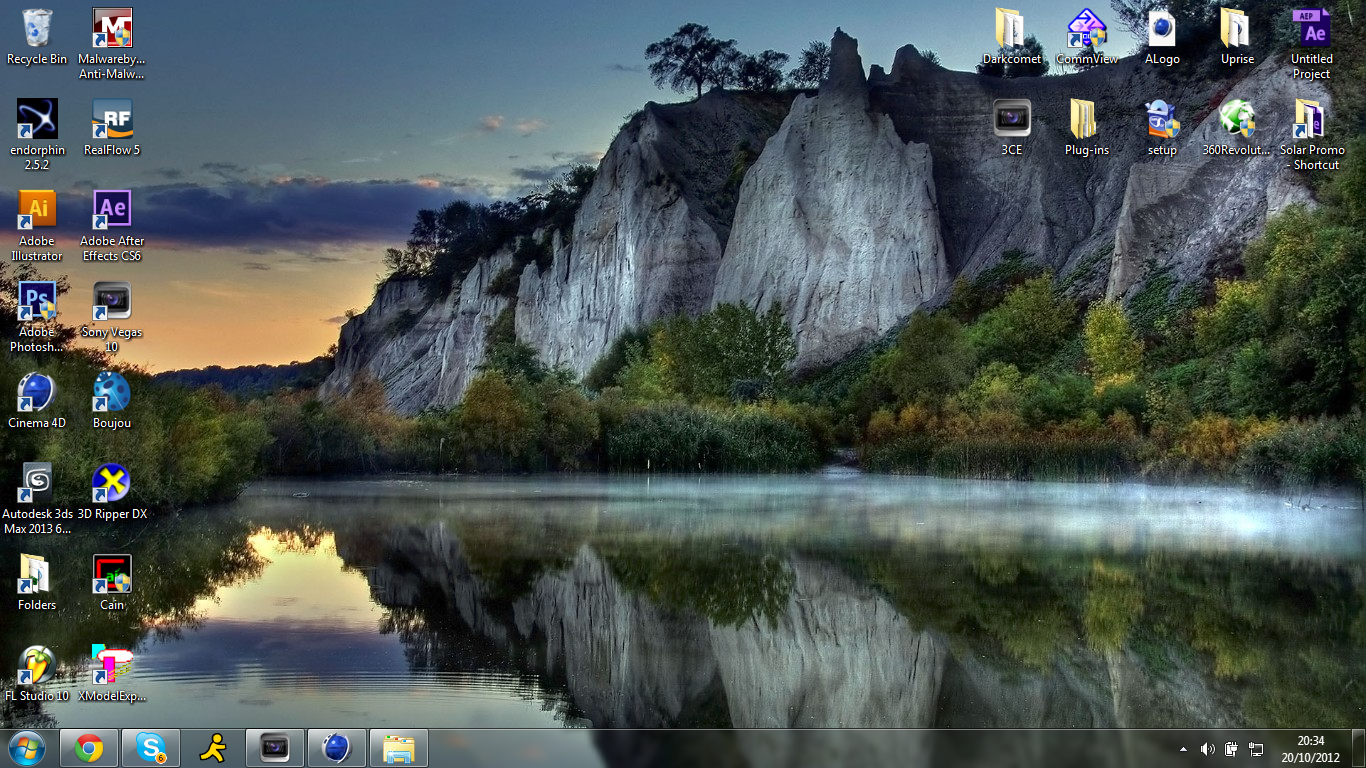
Task: Show hidden system tray icons
Action: pos(1184,749)
